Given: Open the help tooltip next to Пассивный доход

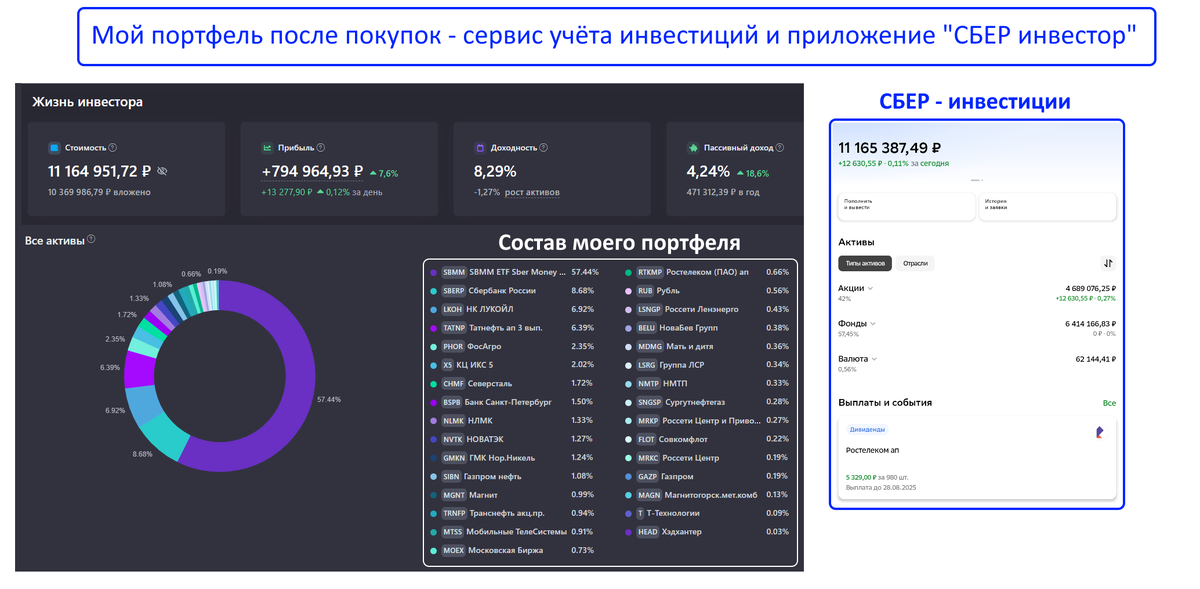Looking at the screenshot, I should (x=780, y=147).
